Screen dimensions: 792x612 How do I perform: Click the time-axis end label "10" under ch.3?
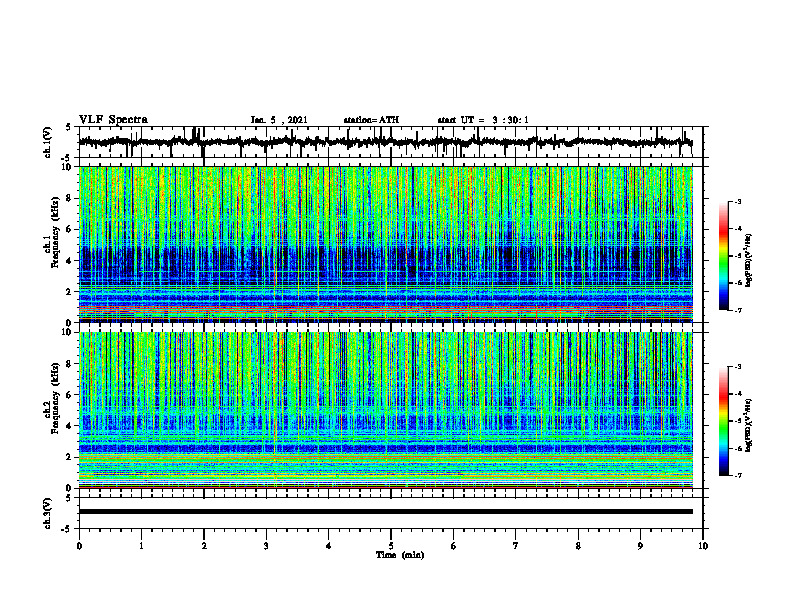(x=703, y=546)
